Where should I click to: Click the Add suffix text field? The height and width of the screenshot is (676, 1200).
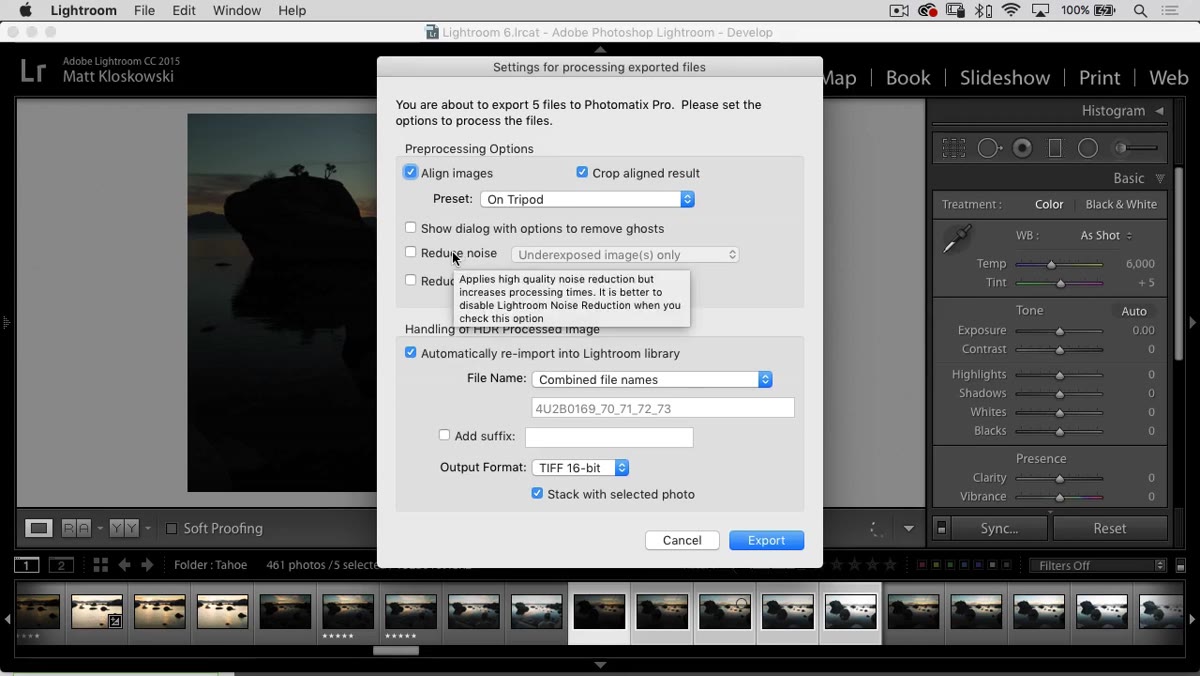(x=609, y=437)
